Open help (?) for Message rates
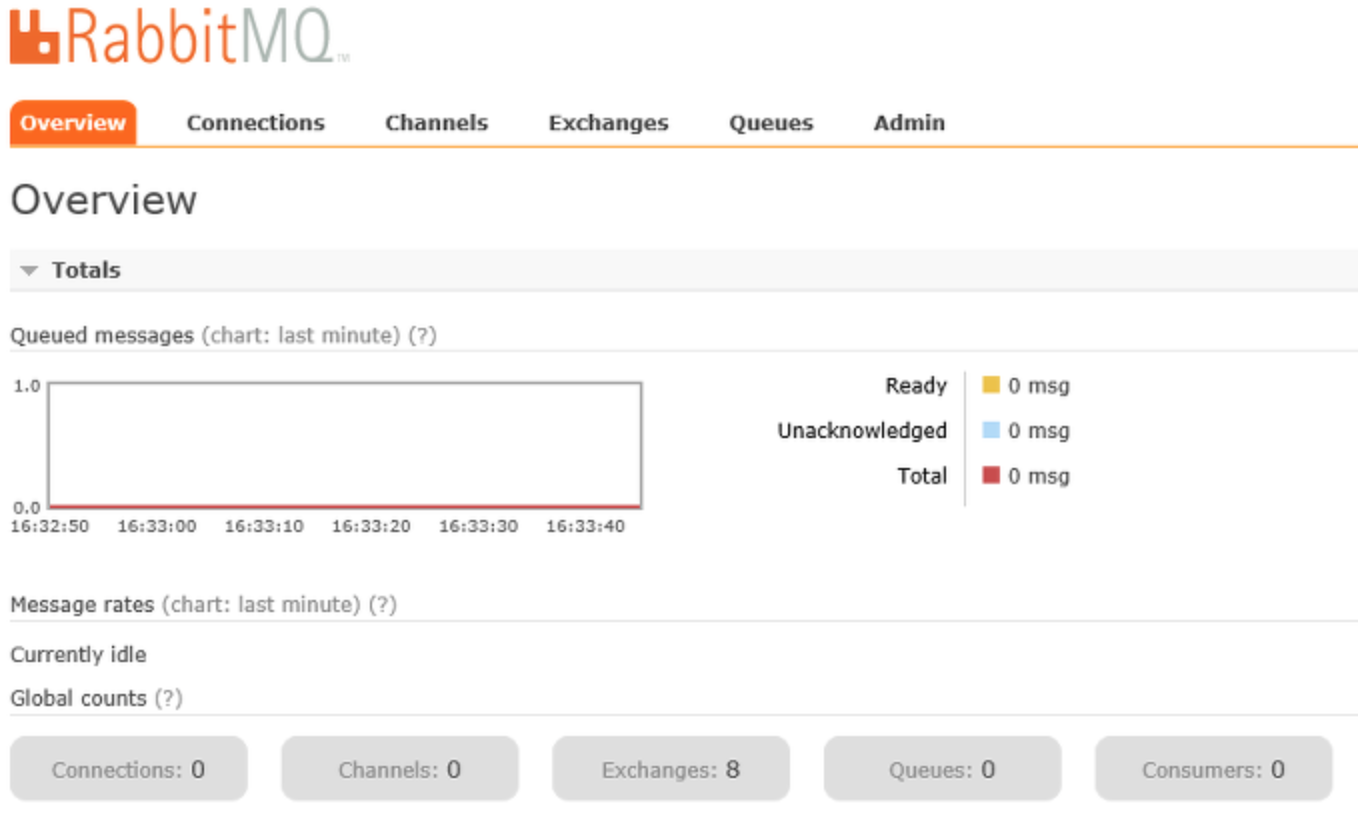 point(382,605)
